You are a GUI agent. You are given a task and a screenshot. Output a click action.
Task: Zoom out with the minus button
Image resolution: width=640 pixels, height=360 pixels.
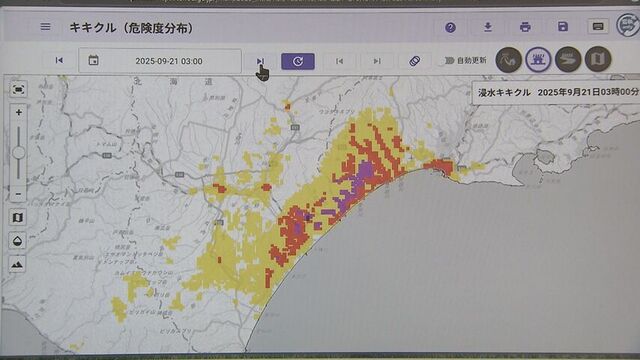(x=18, y=193)
